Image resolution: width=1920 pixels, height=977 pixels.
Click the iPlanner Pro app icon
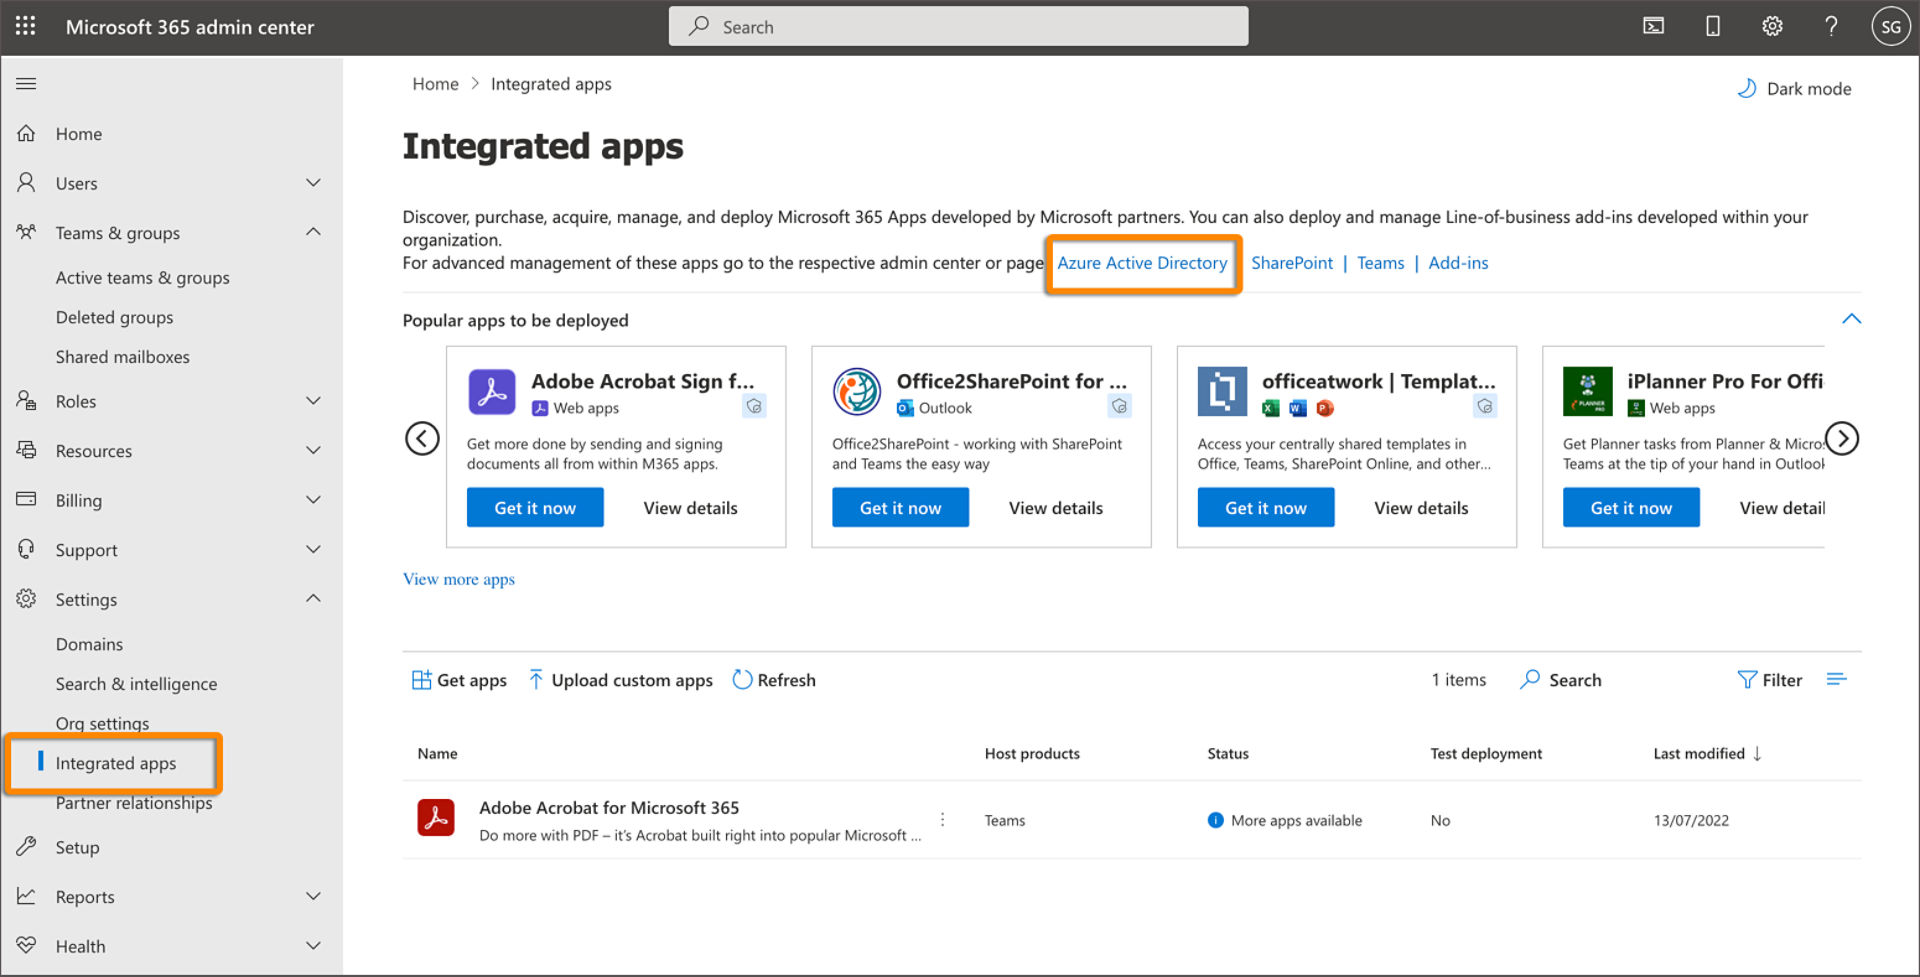coord(1588,391)
